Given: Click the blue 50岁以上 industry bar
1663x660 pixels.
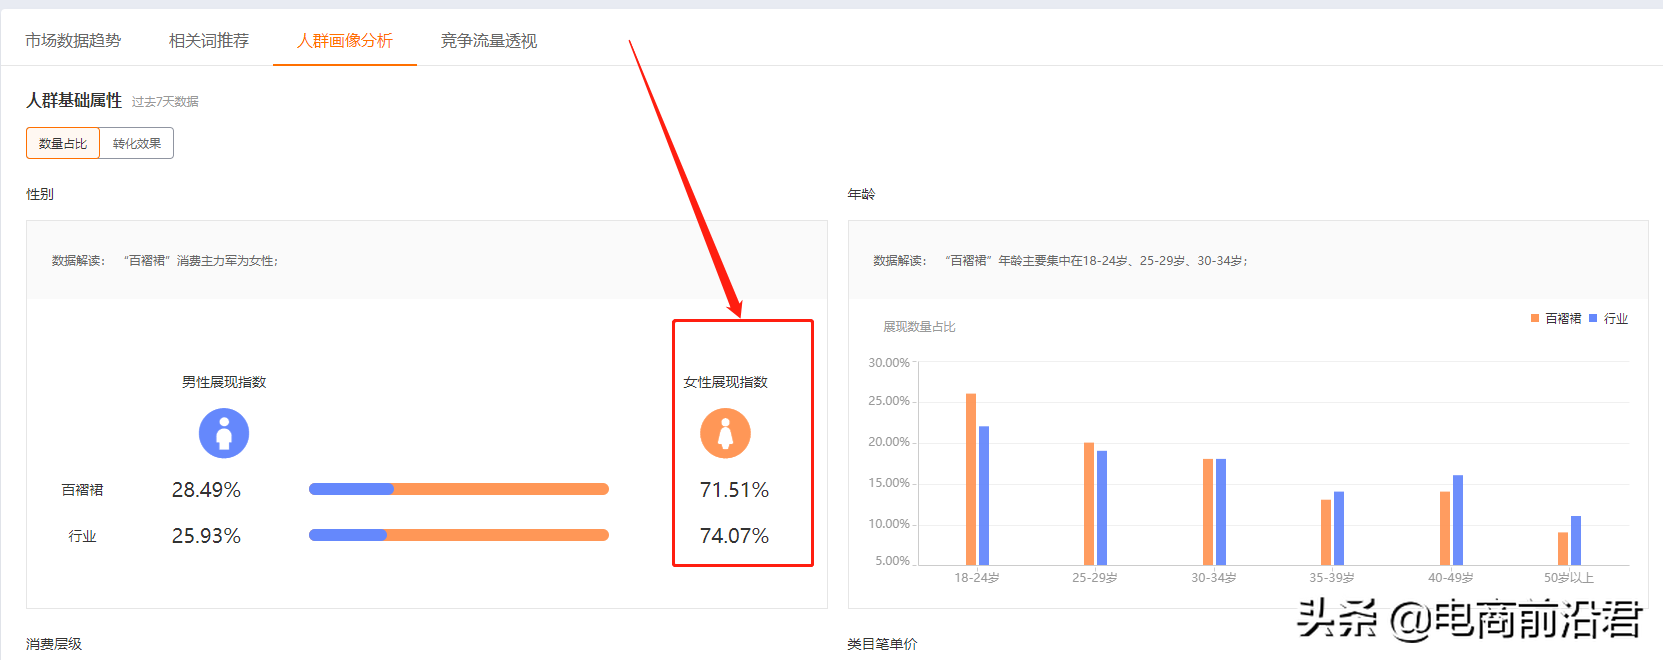Looking at the screenshot, I should click(x=1576, y=540).
